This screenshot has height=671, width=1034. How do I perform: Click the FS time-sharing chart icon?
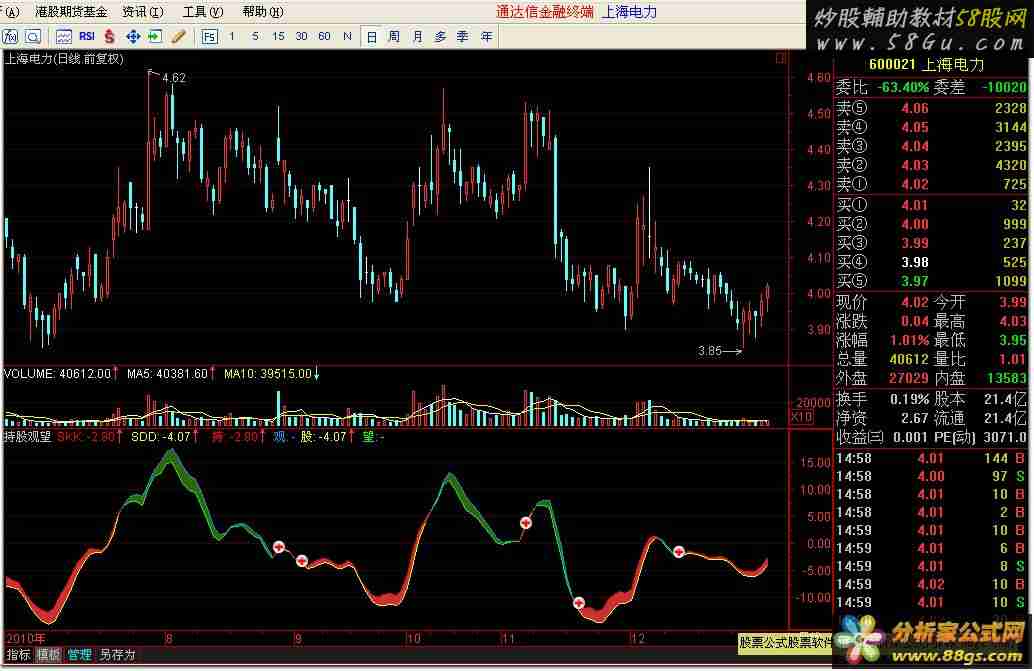tap(209, 37)
